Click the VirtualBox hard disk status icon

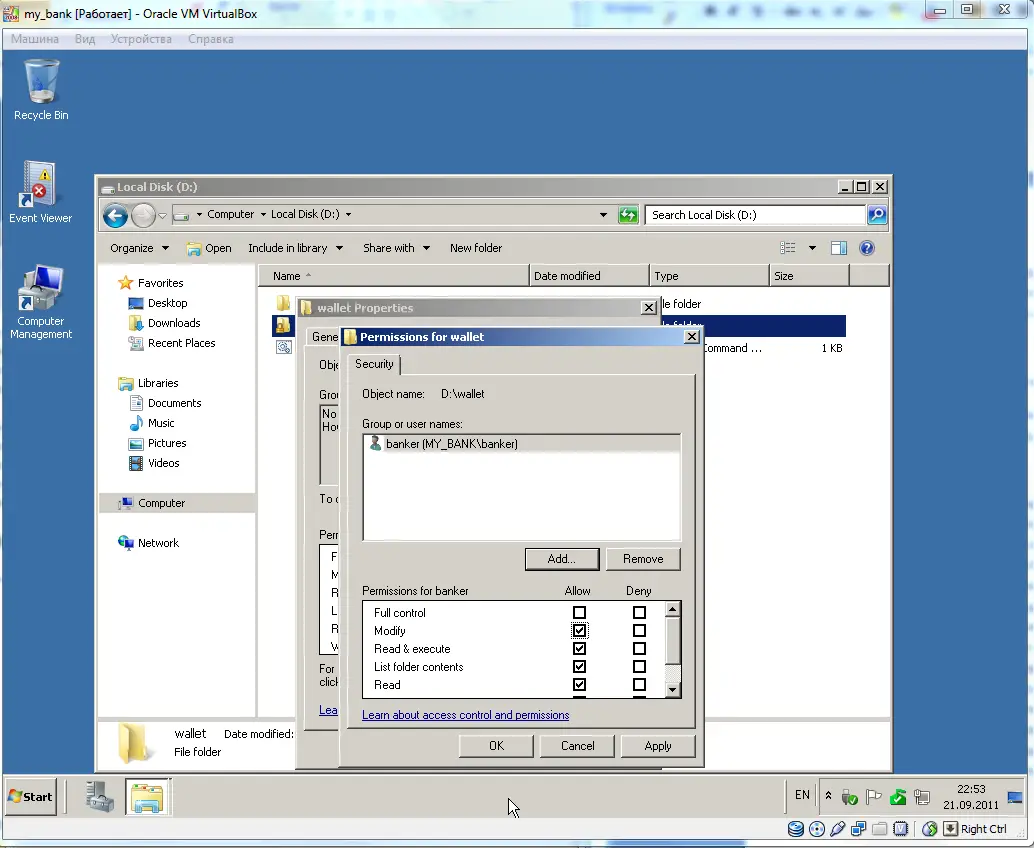tap(796, 829)
